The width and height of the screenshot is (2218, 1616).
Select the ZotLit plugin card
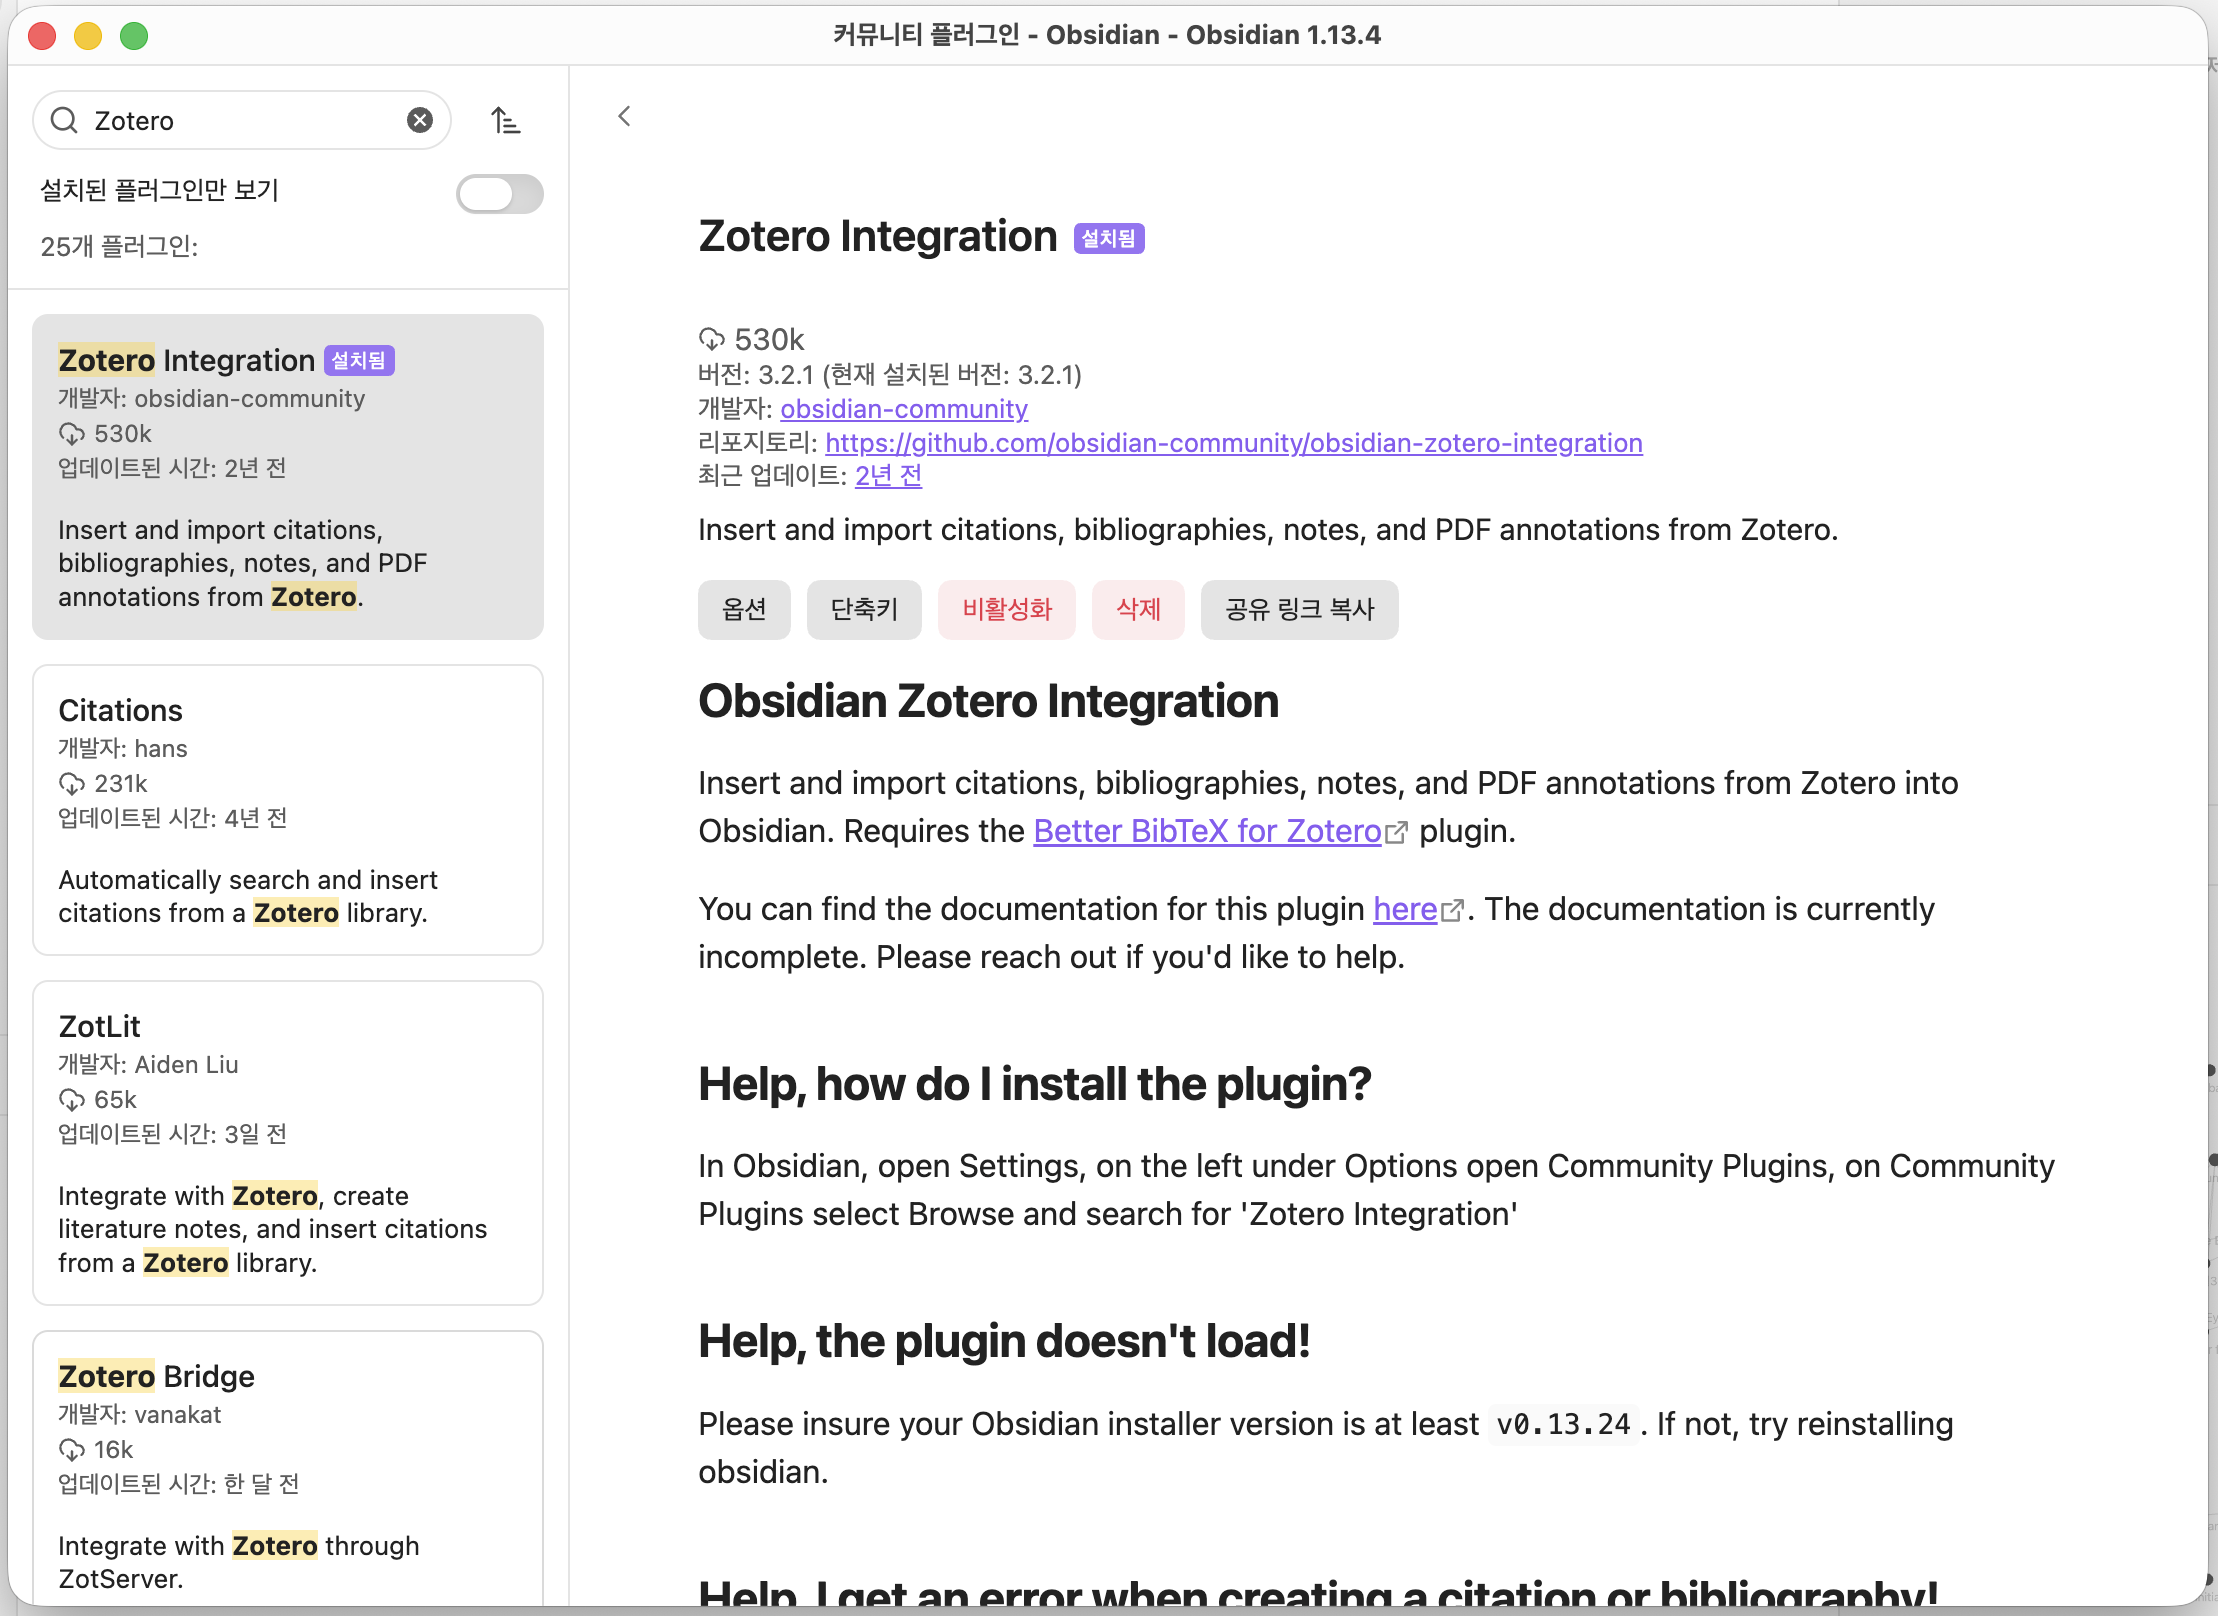point(288,1143)
